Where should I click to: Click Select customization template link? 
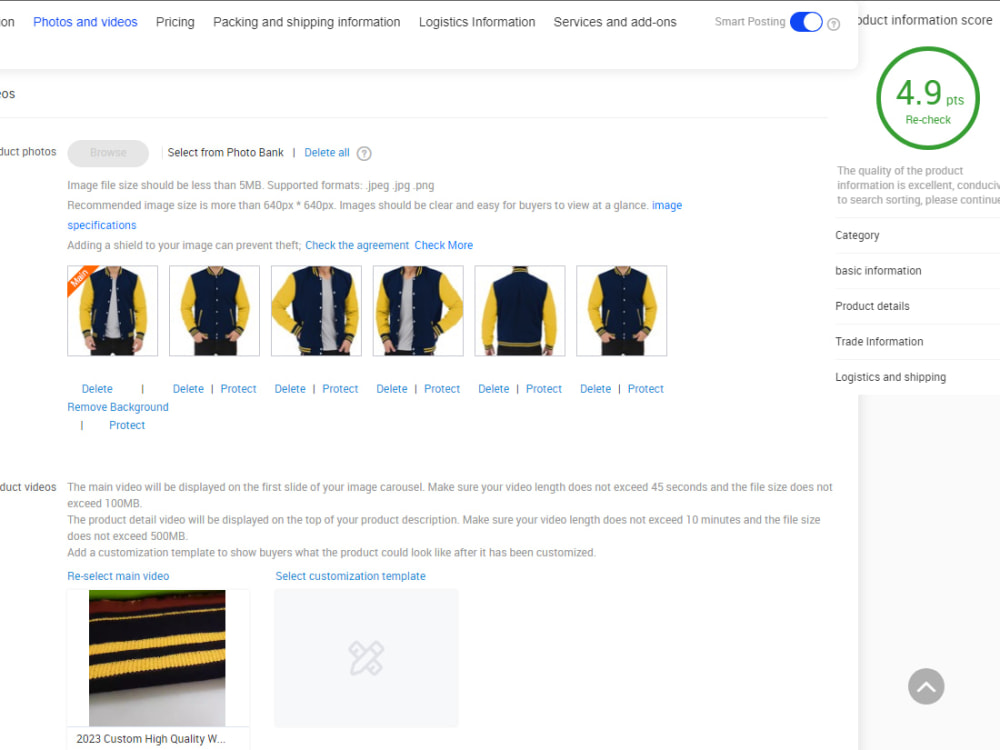(350, 576)
